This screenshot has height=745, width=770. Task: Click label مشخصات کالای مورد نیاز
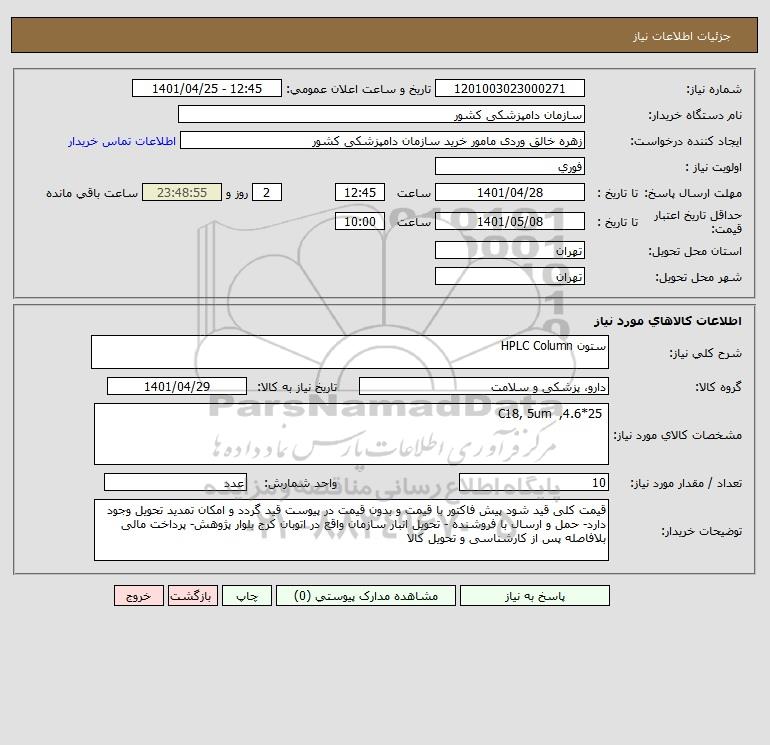coord(678,435)
